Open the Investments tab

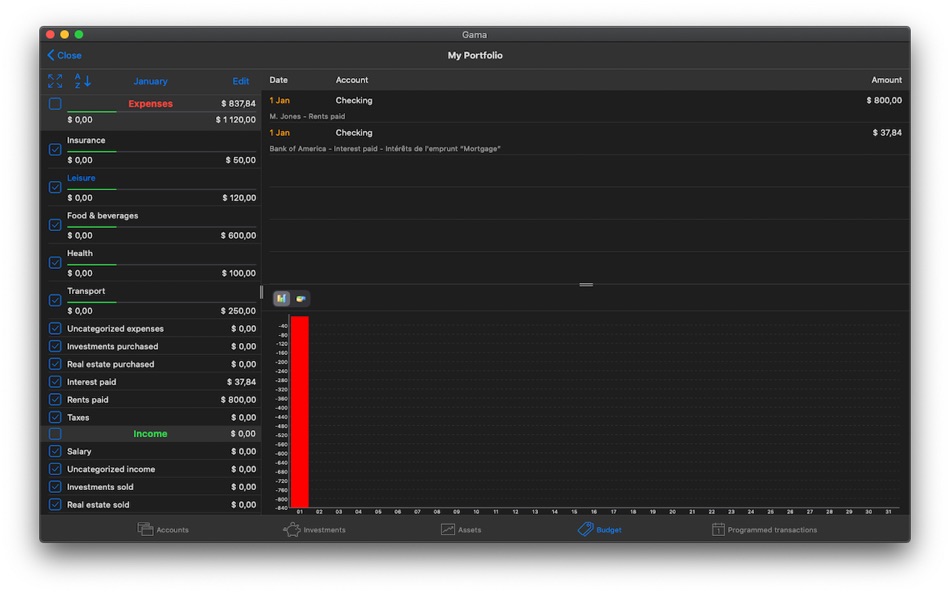(314, 529)
